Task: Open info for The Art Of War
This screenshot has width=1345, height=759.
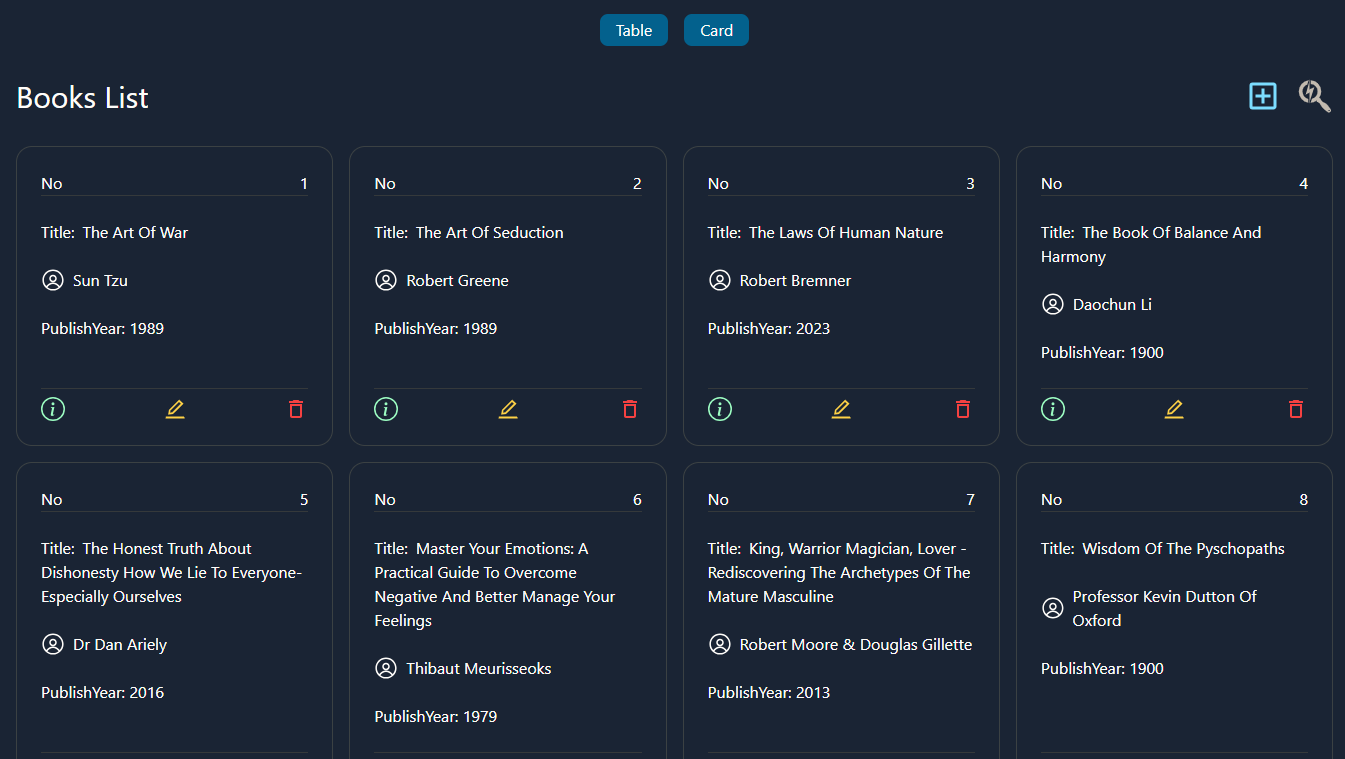Action: [53, 409]
